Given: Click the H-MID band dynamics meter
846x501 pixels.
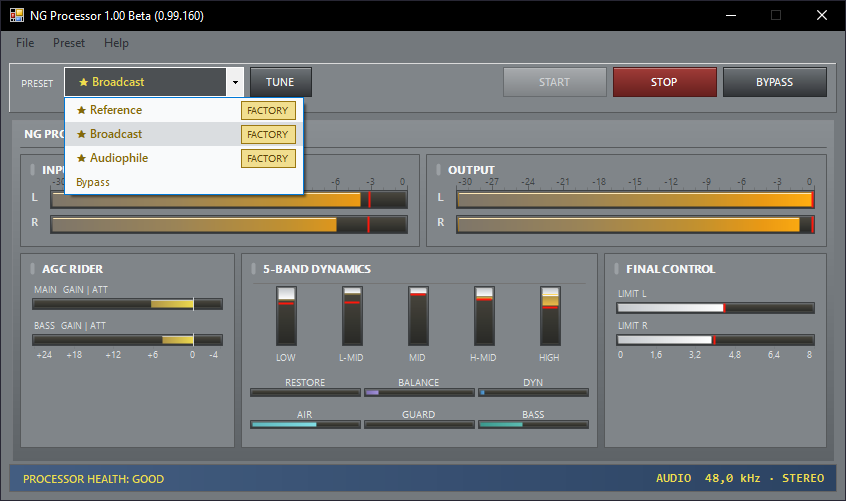Looking at the screenshot, I should (x=484, y=316).
